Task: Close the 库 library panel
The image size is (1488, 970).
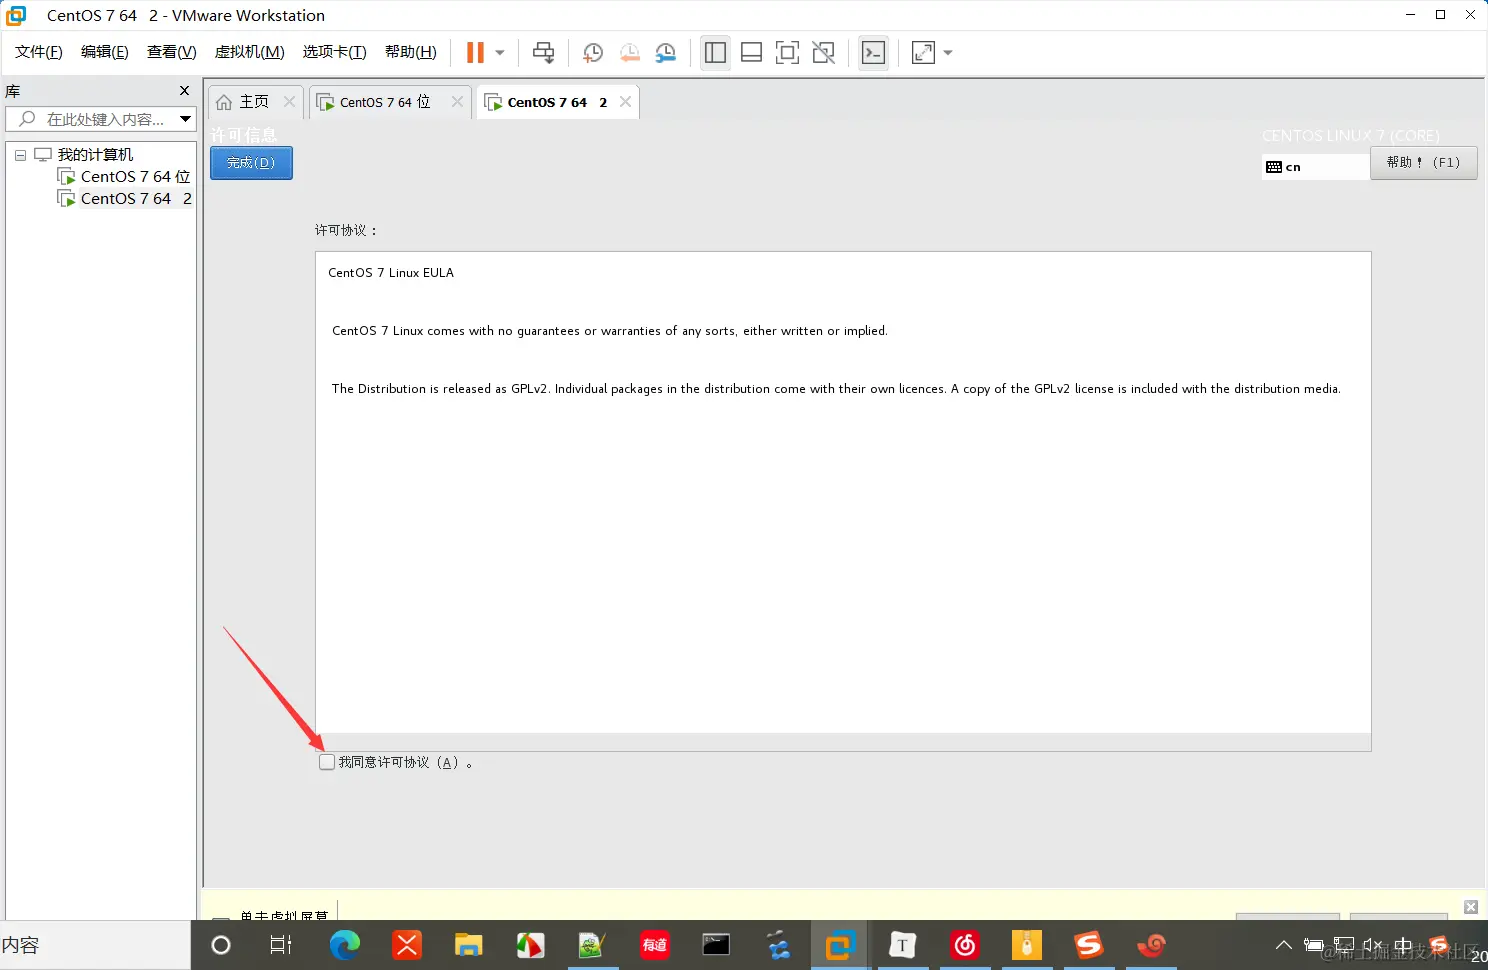Action: [x=184, y=91]
